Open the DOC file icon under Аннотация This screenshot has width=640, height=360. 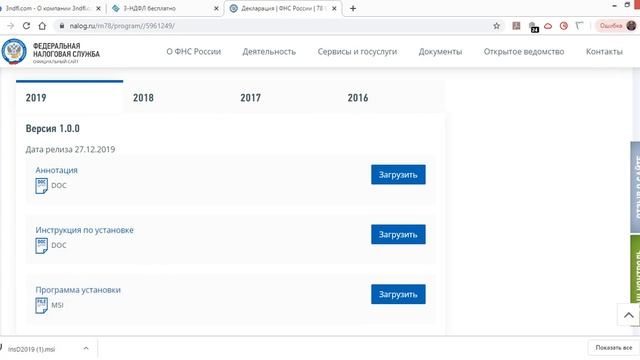[x=41, y=186]
